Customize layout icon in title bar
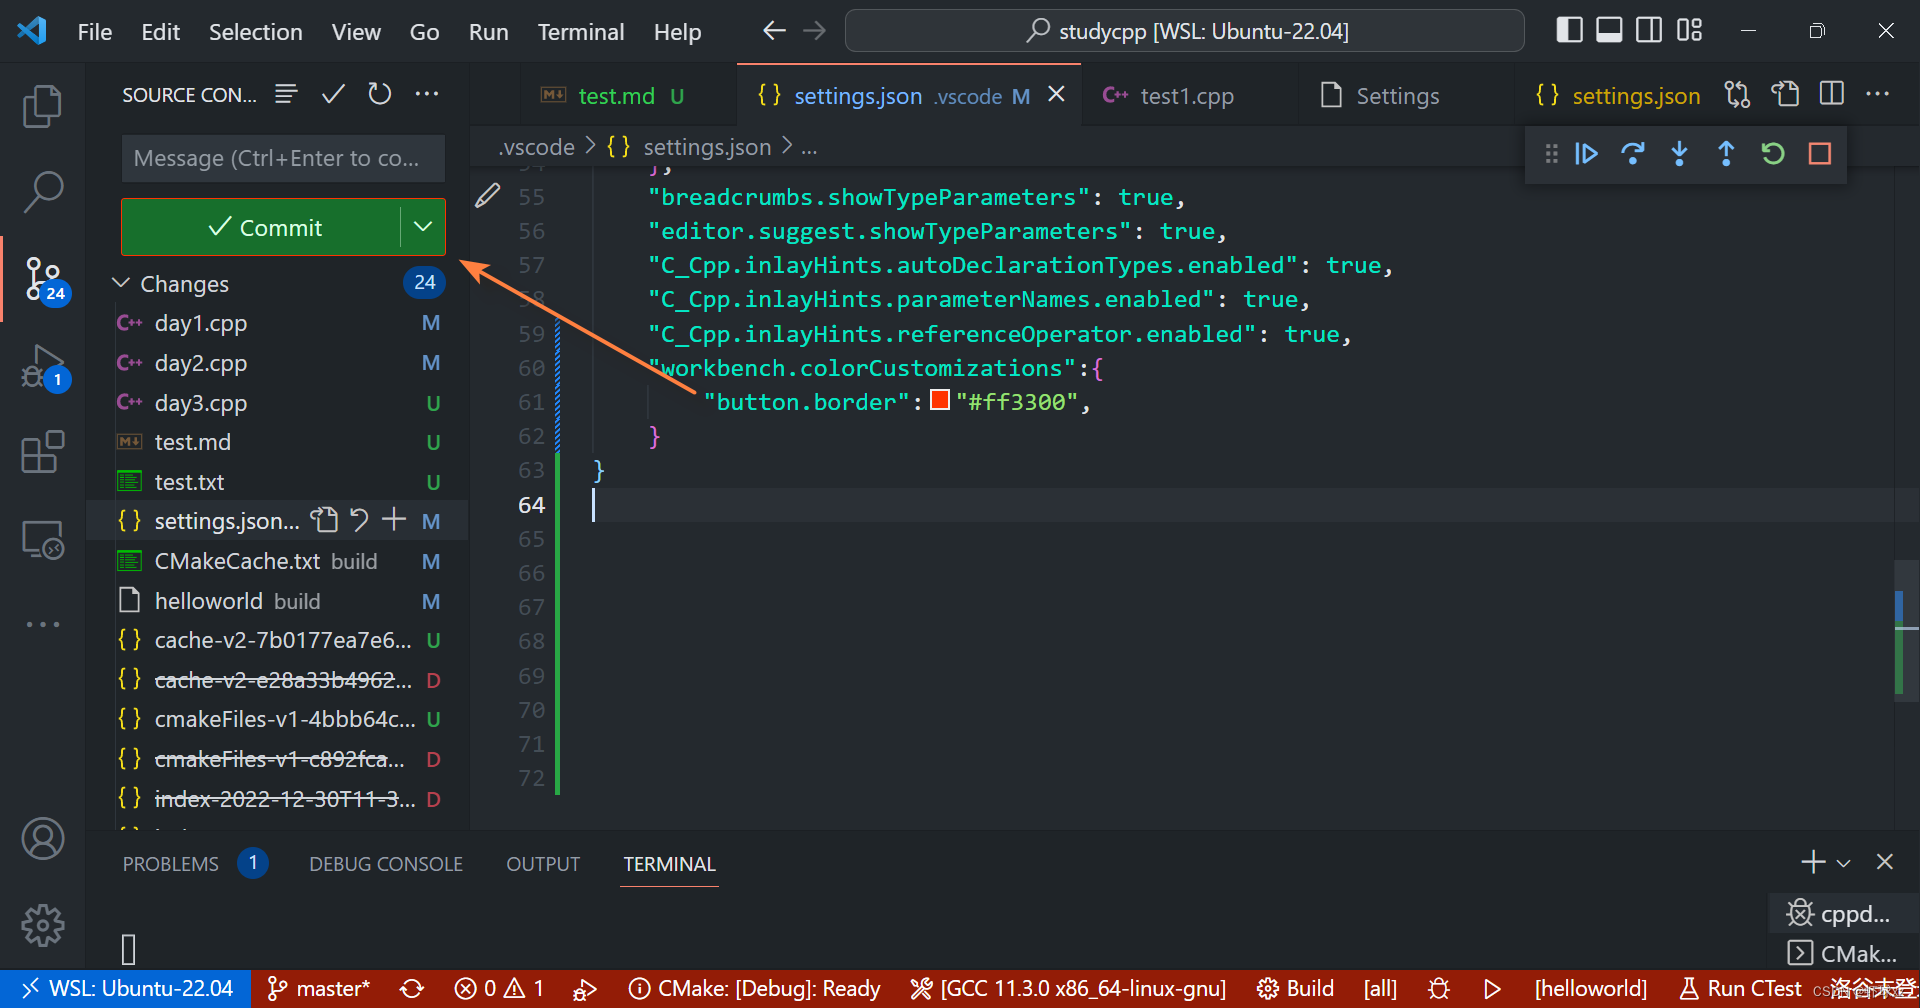The image size is (1920, 1008). 1689,31
